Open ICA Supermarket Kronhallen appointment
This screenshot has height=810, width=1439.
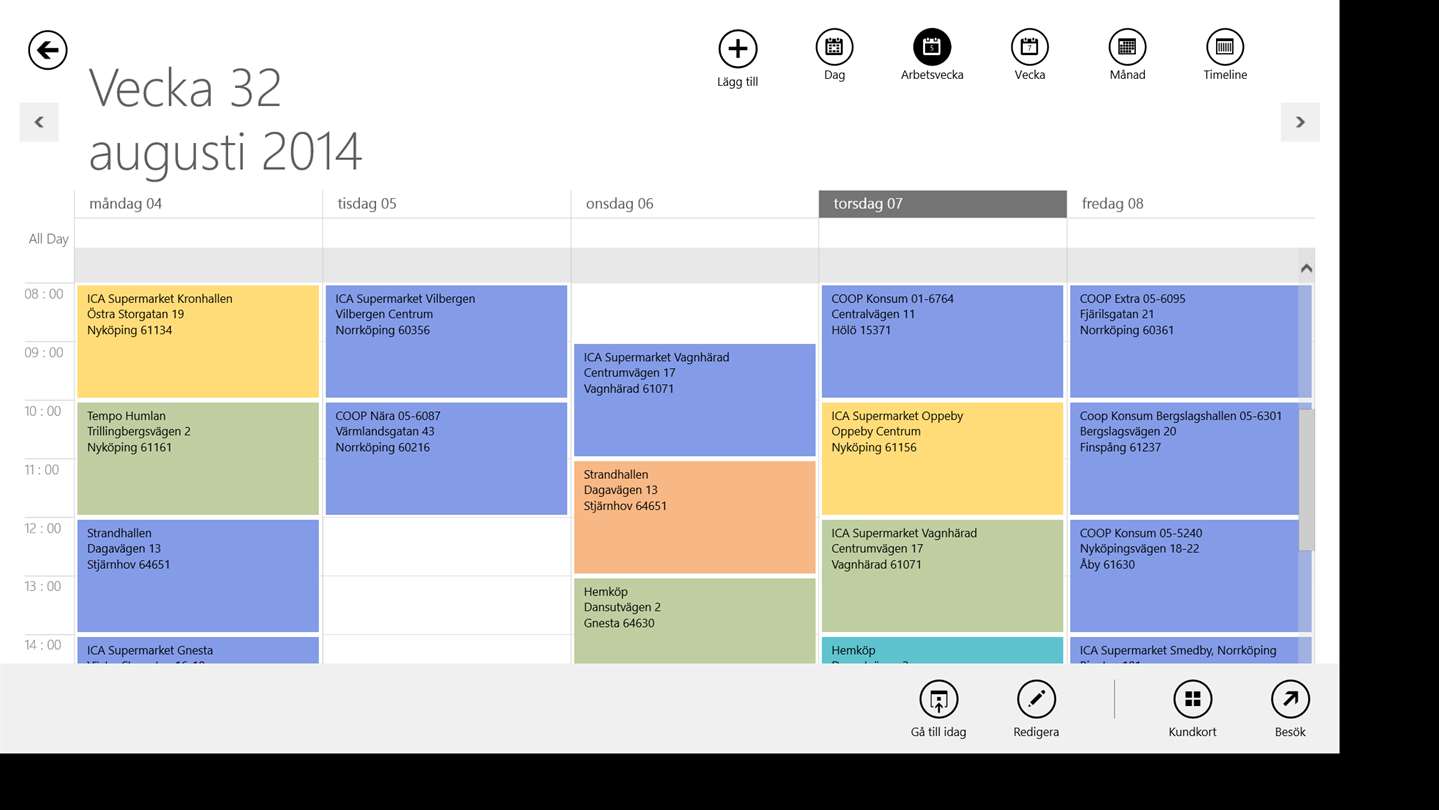click(198, 341)
